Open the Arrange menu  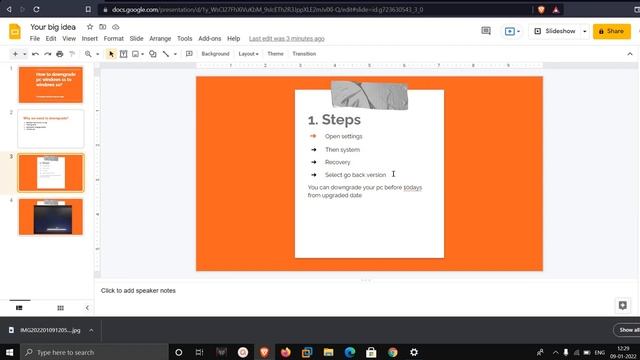(160, 38)
